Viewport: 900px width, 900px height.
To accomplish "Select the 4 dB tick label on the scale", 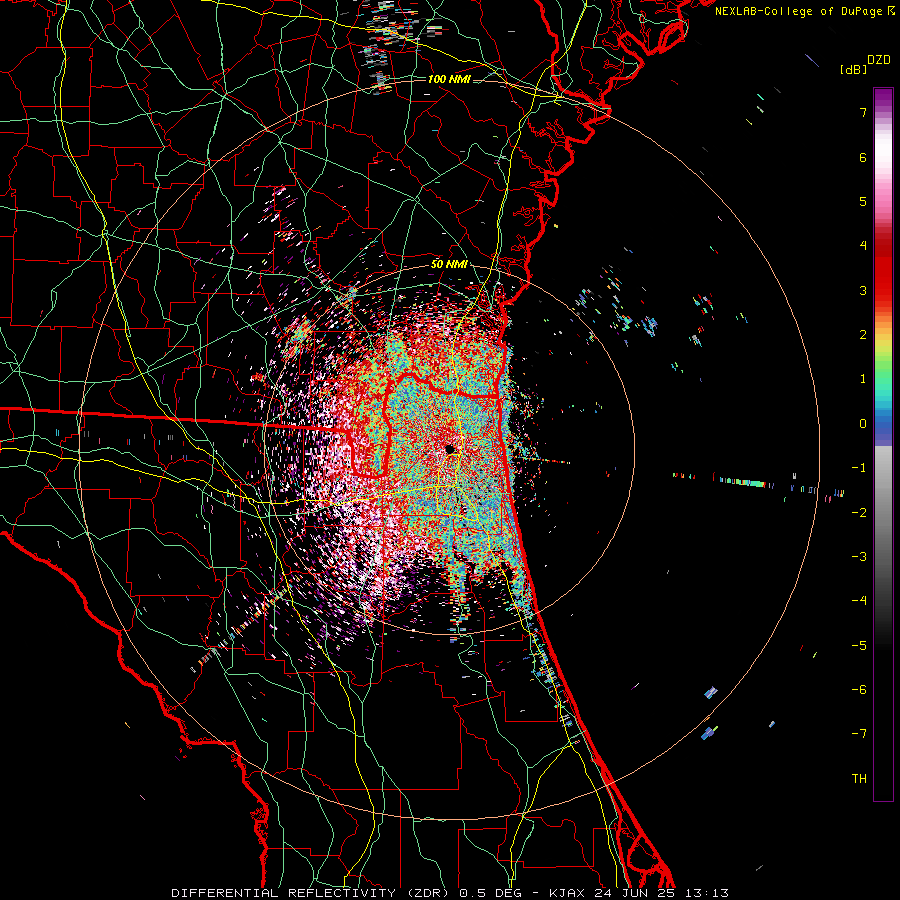I will click(863, 246).
